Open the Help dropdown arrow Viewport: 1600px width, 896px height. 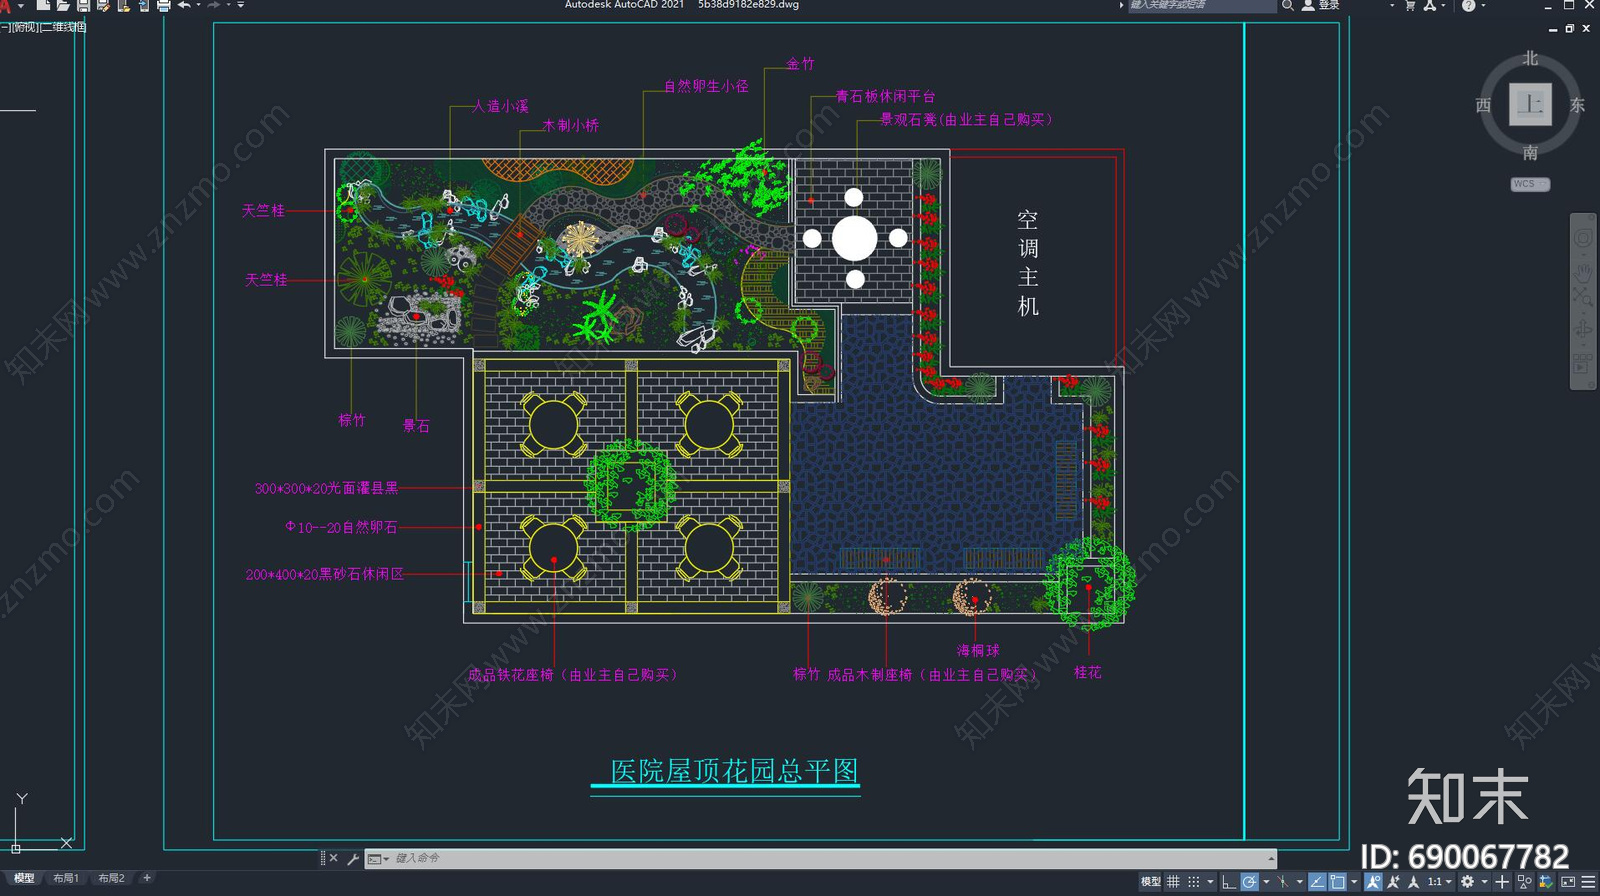[1483, 5]
